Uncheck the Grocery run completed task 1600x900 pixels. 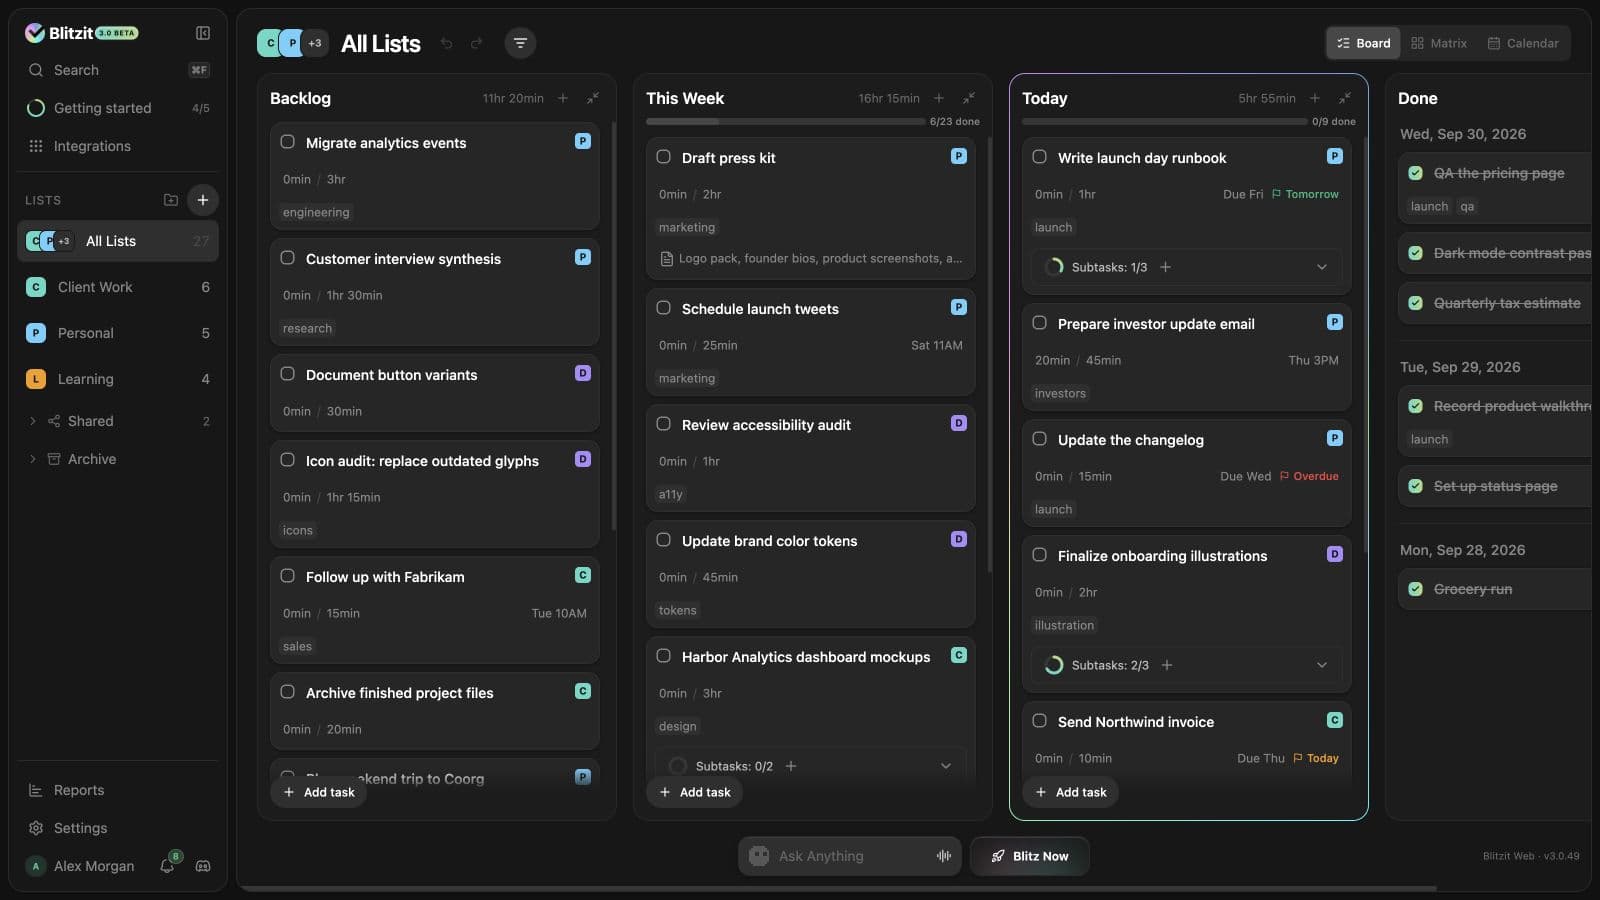click(1416, 589)
